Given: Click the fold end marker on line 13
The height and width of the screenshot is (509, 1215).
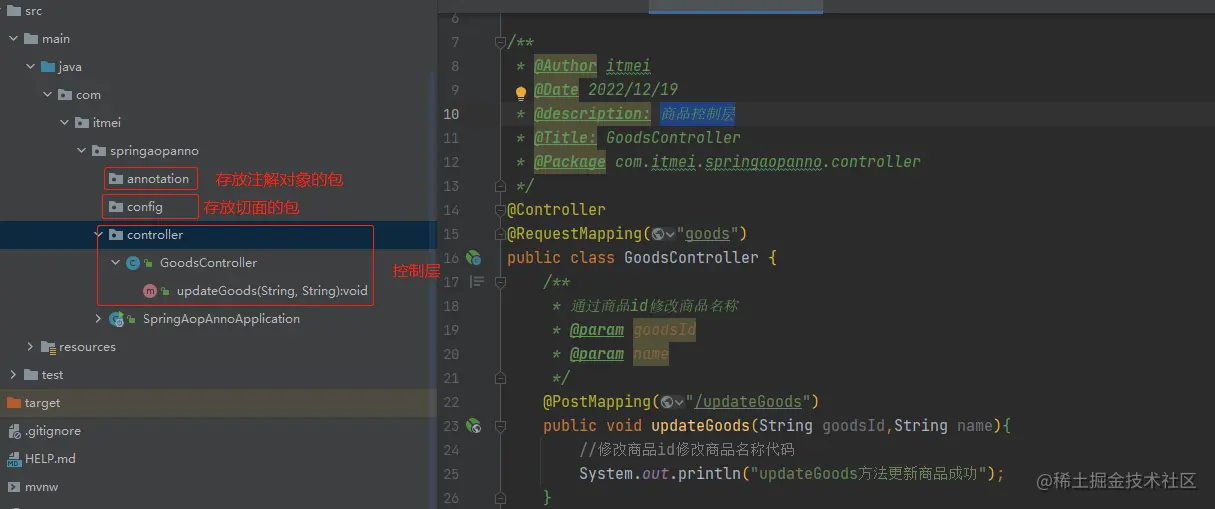Looking at the screenshot, I should coord(500,186).
